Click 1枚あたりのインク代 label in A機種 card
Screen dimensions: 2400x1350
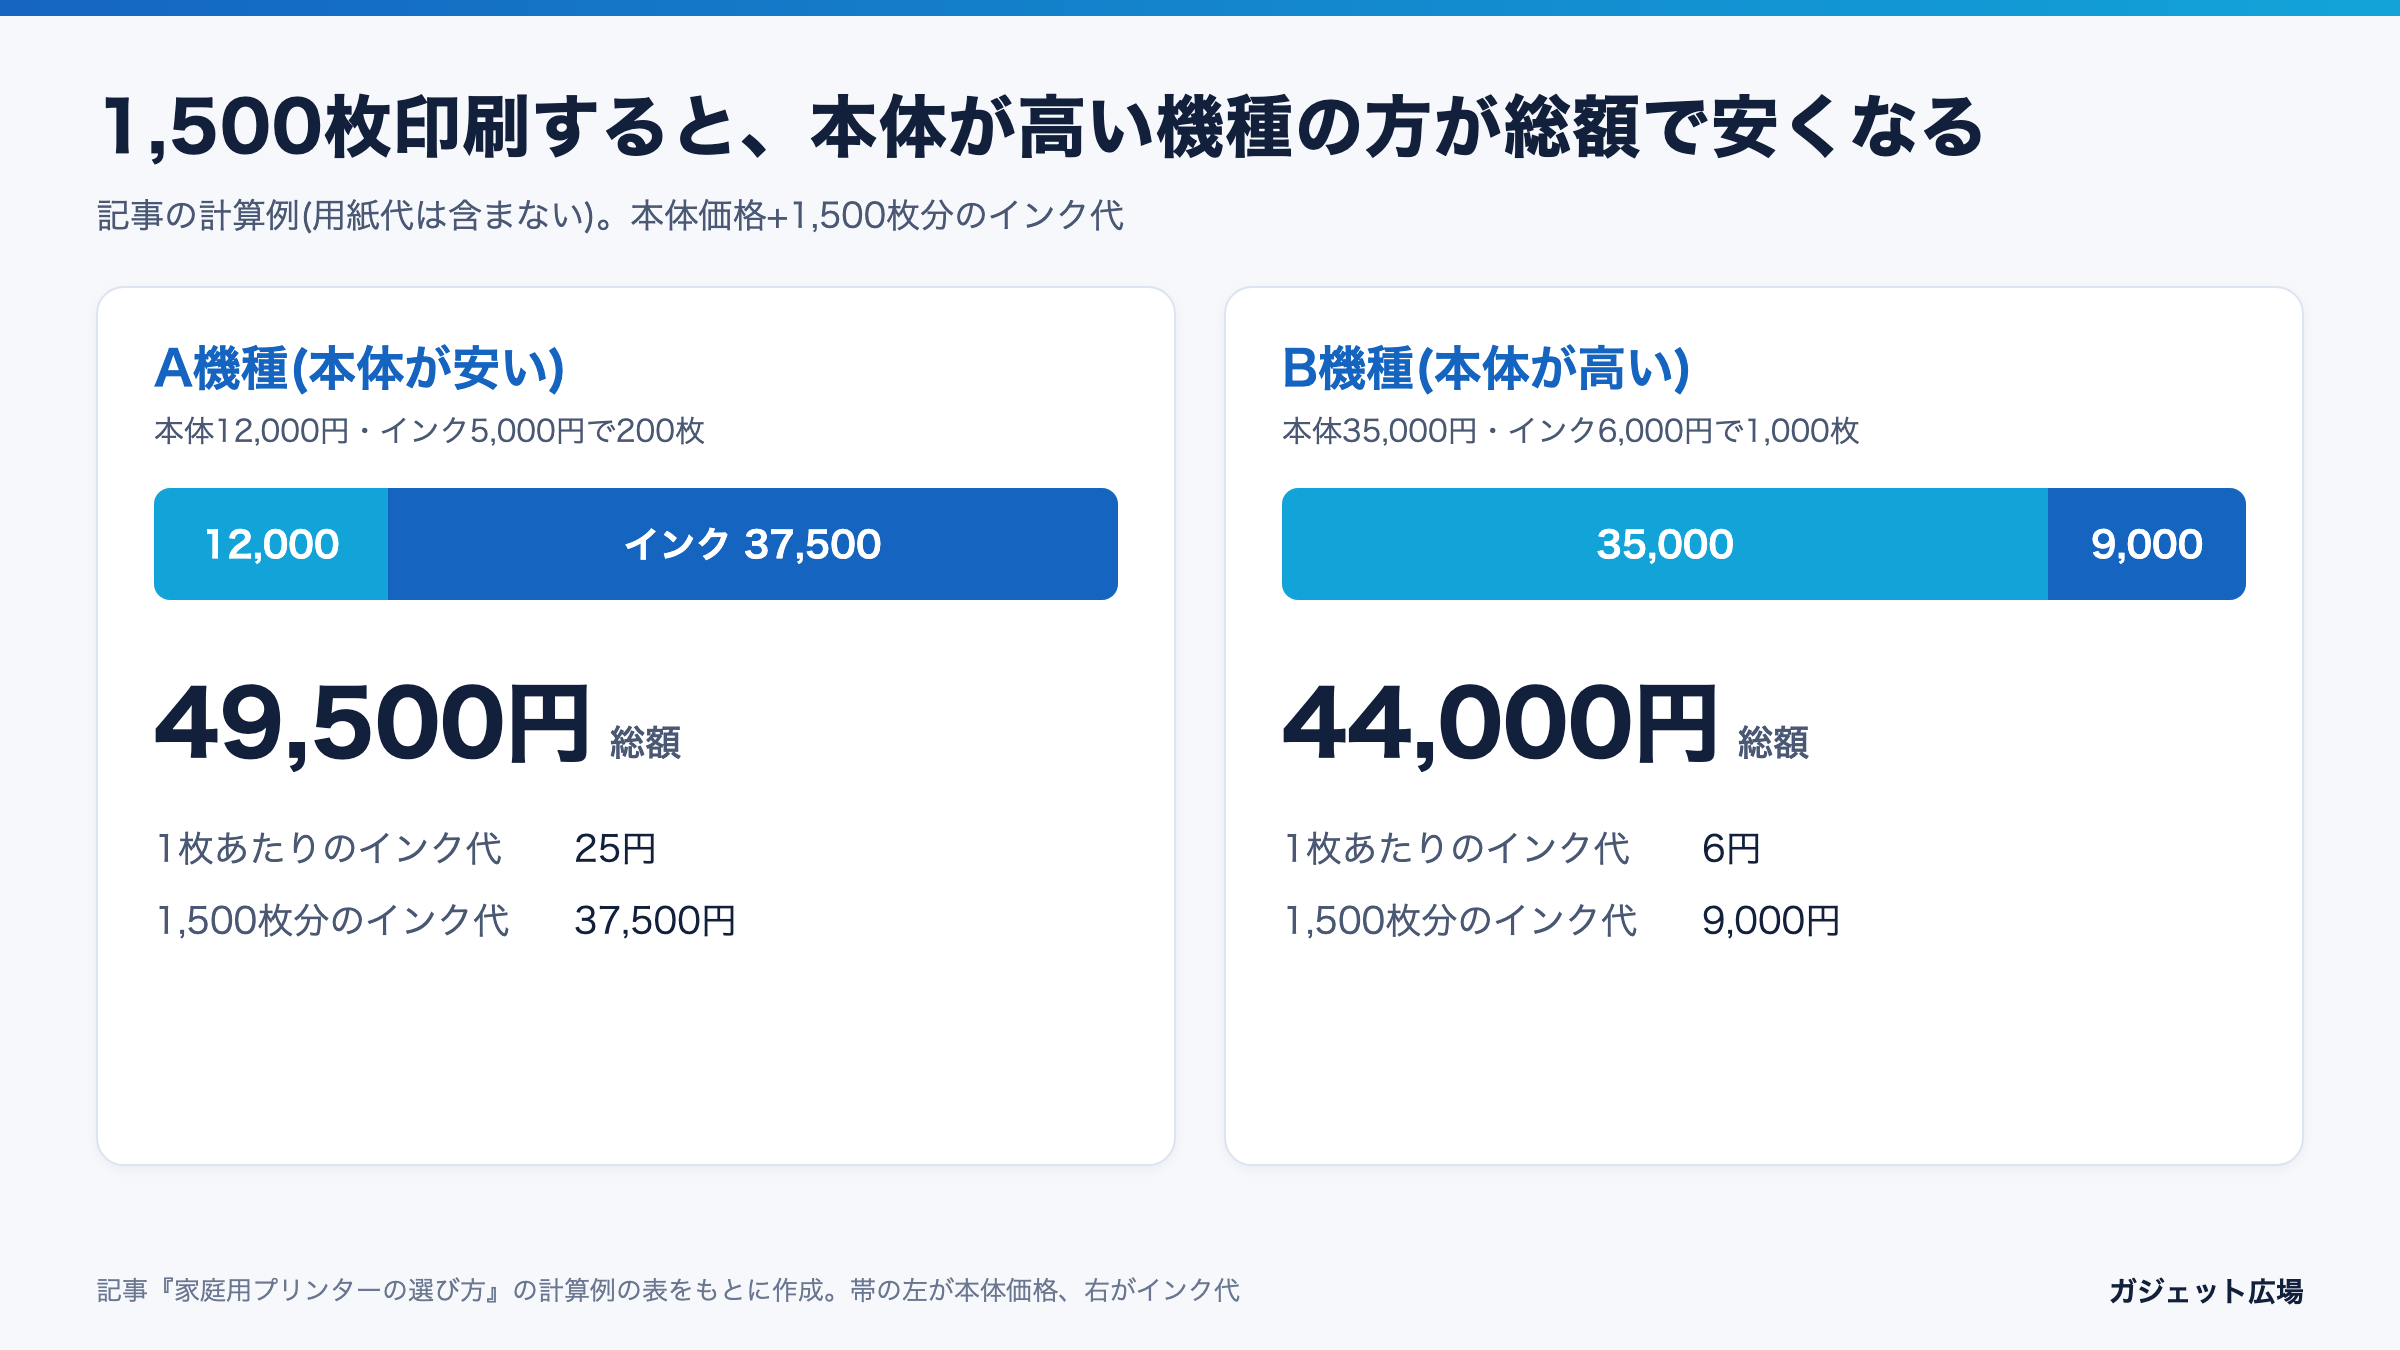coord(329,849)
